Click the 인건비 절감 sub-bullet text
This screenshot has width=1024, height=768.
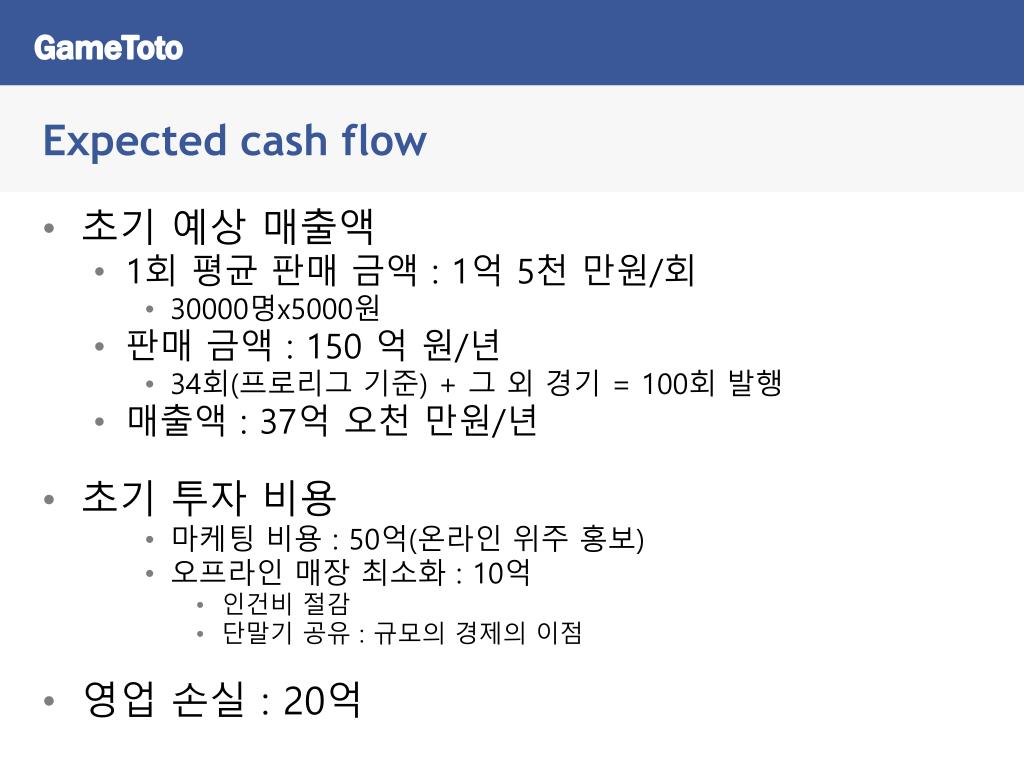(286, 604)
